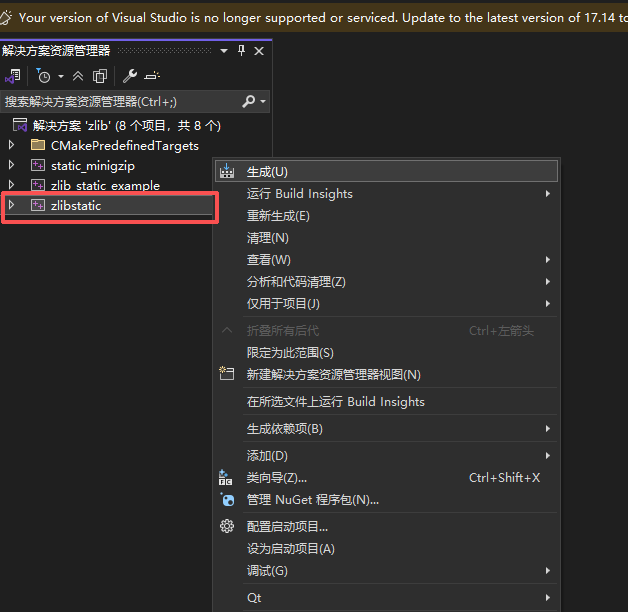This screenshot has height=612, width=628.
Task: Open pending changes filter clock icon
Action: click(x=43, y=76)
